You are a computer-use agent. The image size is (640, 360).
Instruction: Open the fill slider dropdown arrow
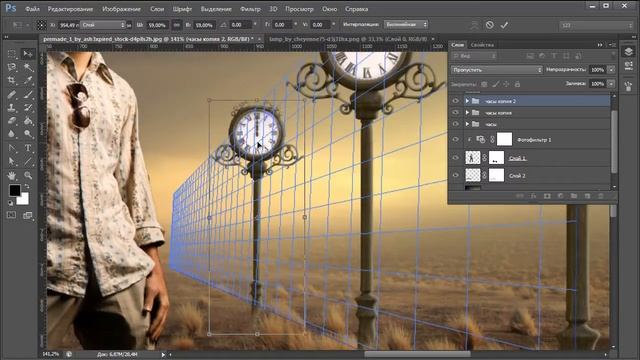611,84
